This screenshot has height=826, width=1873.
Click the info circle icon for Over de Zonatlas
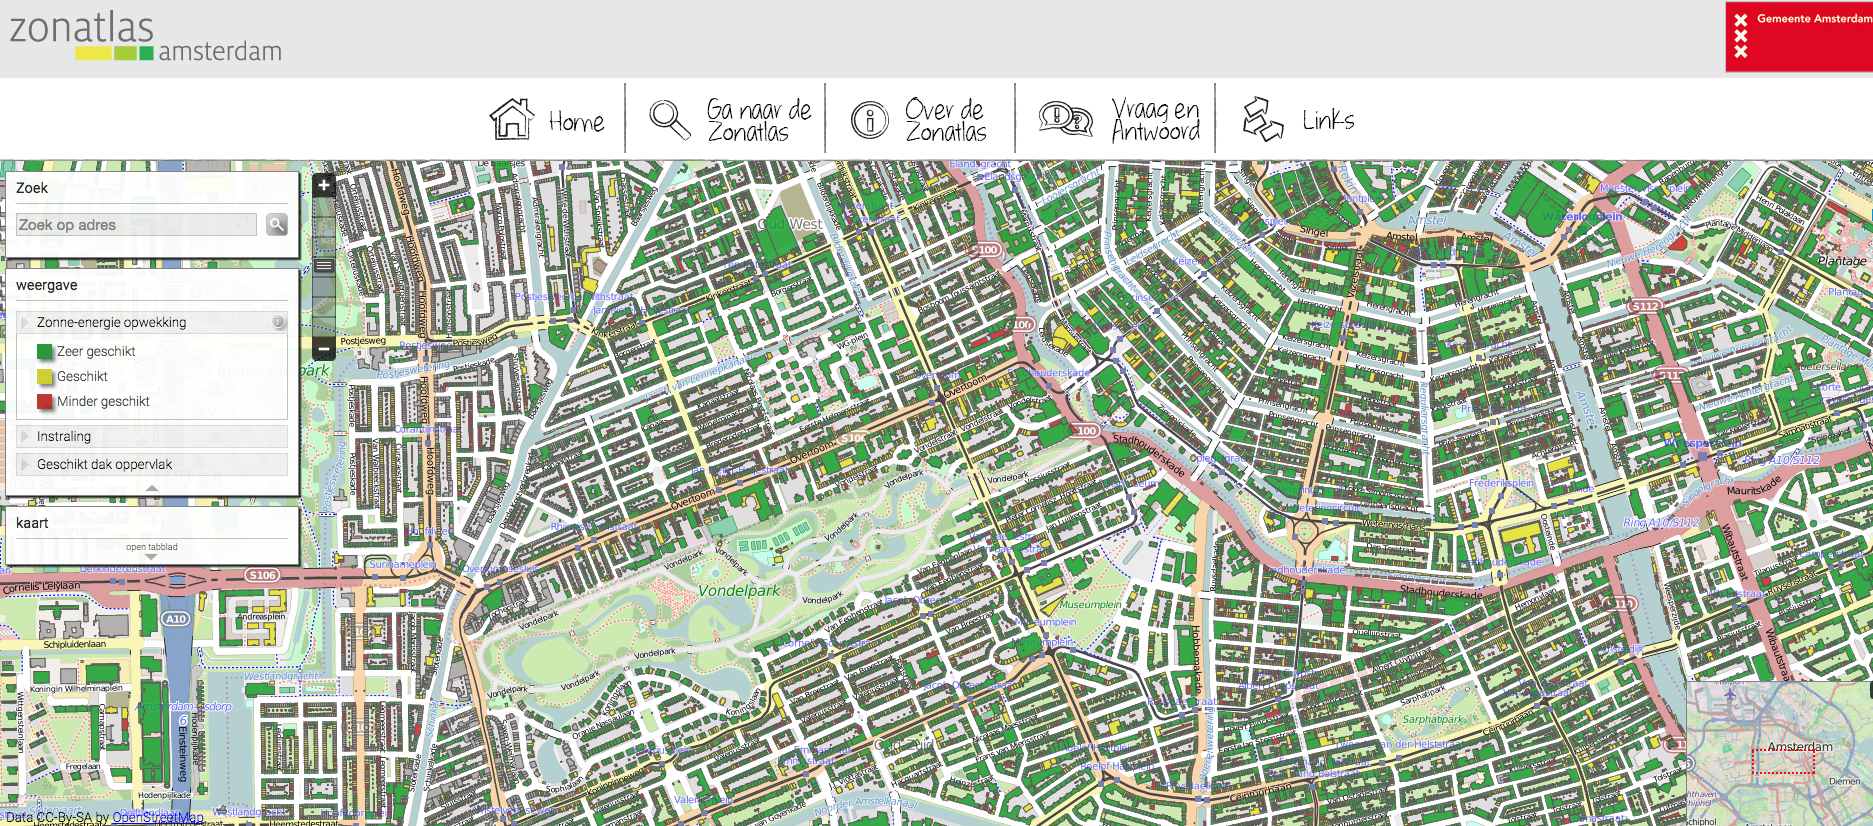point(869,120)
